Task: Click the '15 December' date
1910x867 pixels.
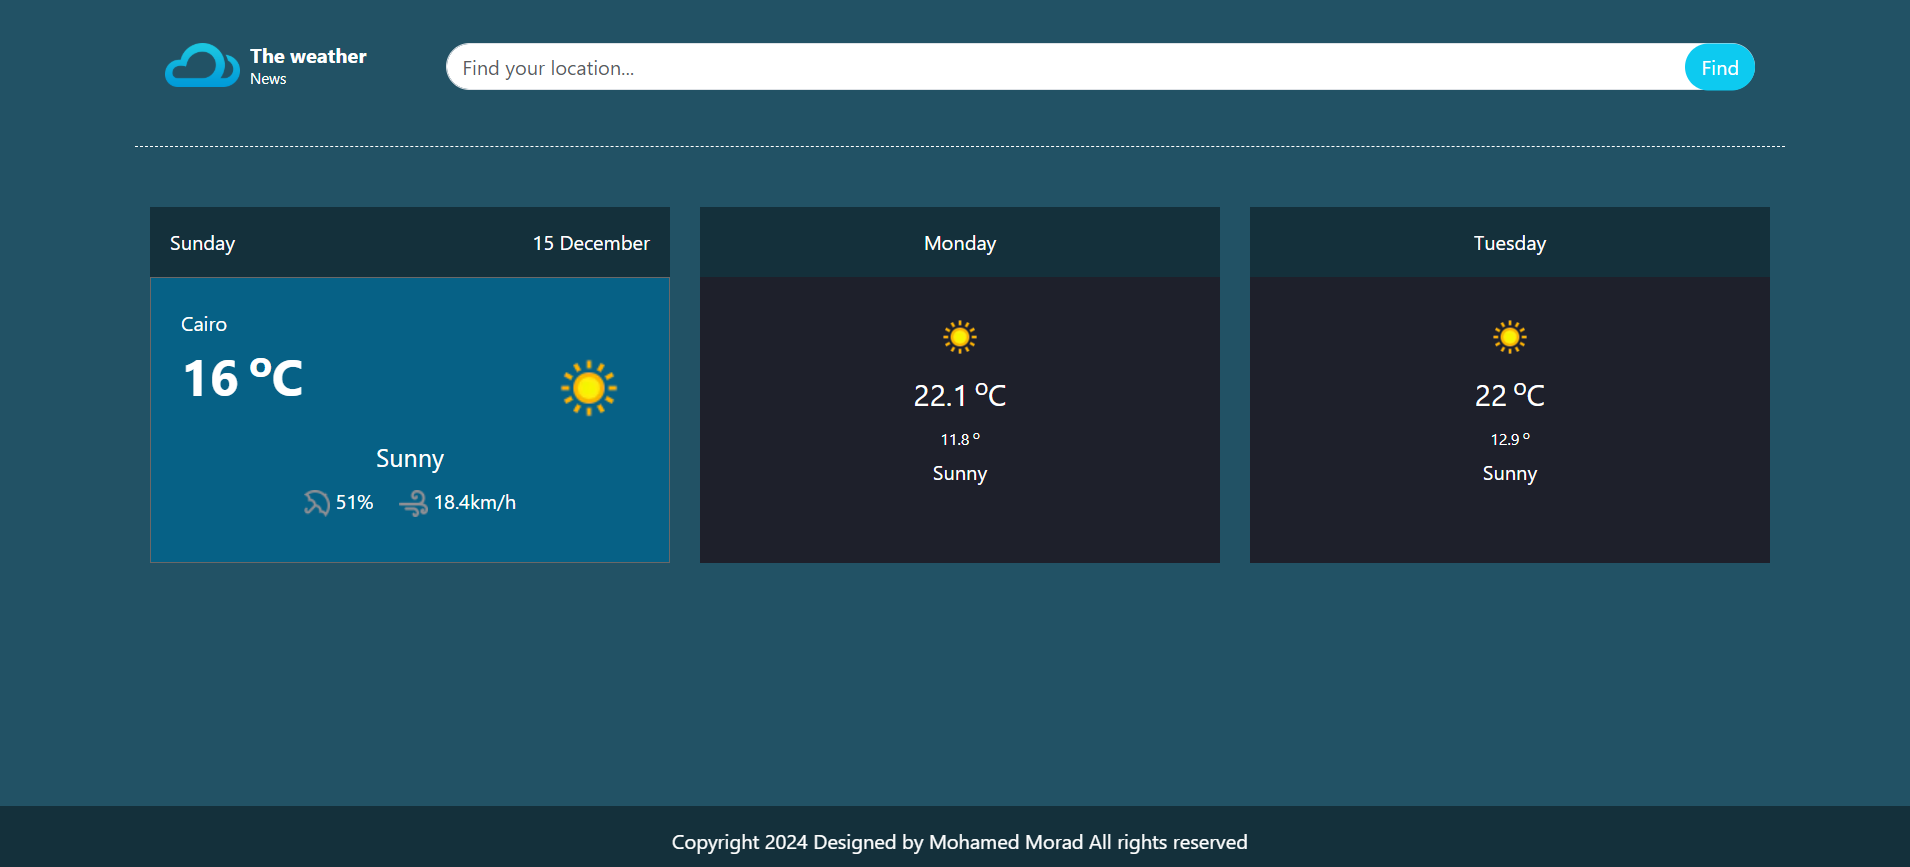Action: [591, 243]
